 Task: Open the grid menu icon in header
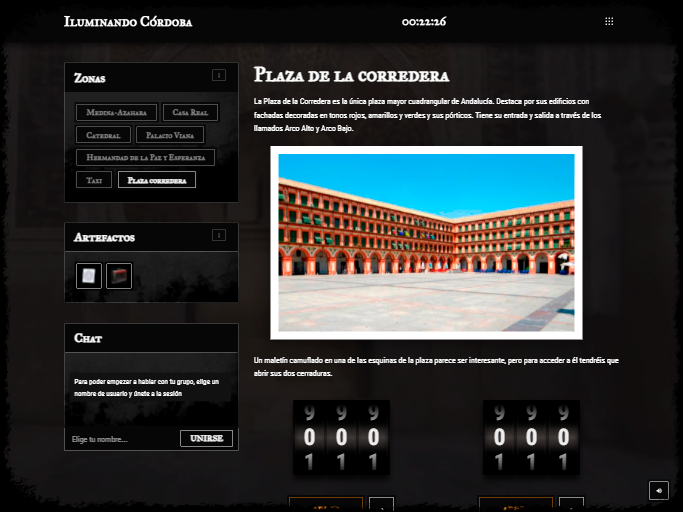[x=609, y=21]
